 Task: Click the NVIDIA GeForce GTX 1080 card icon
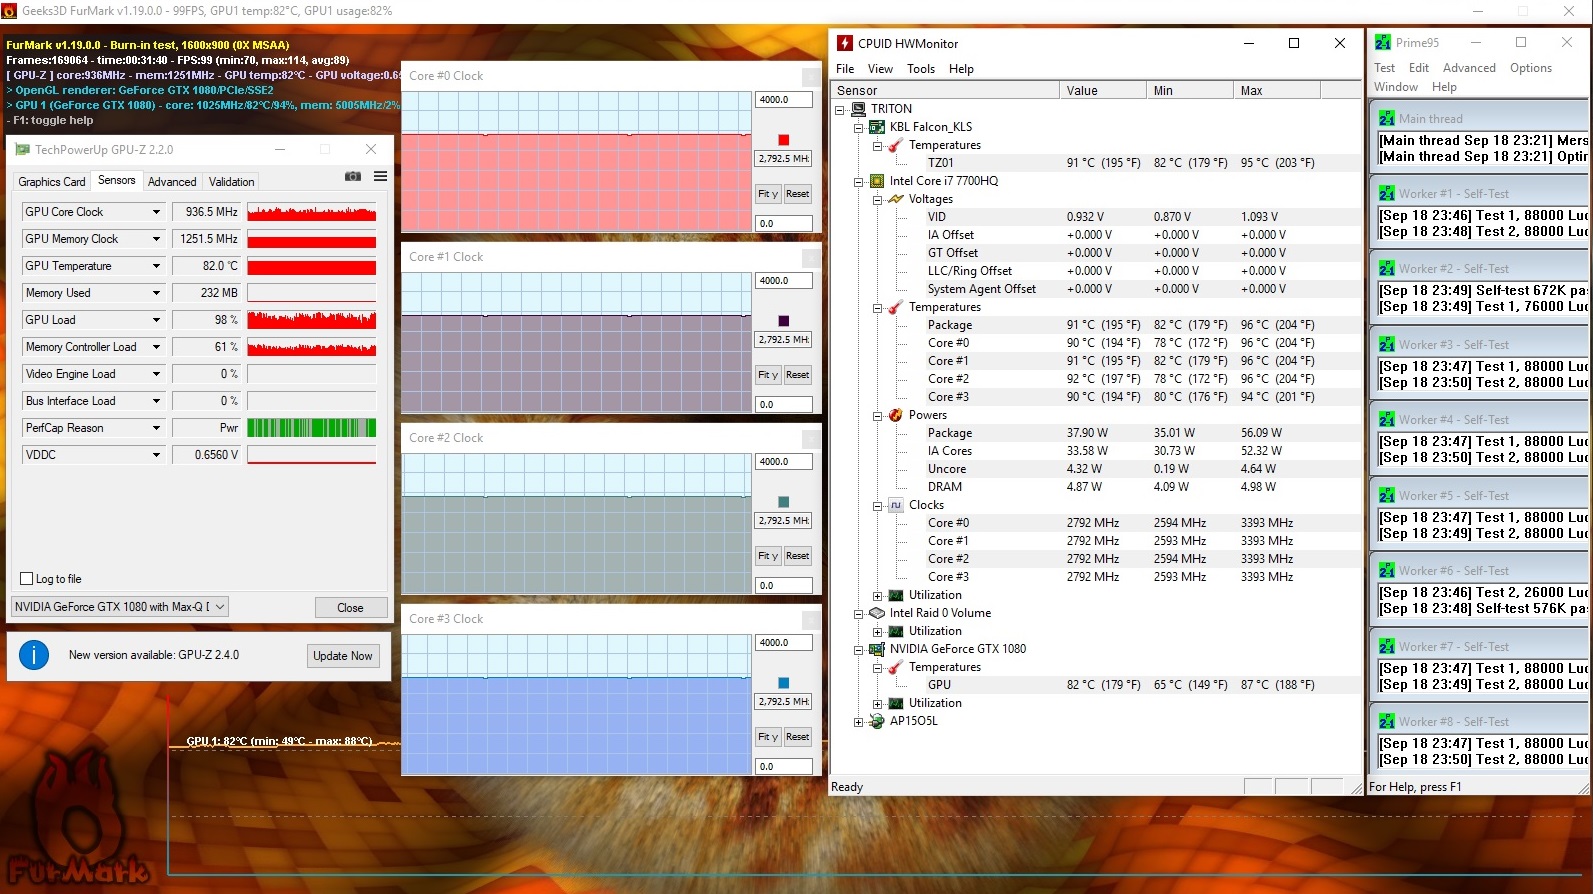[x=877, y=649]
